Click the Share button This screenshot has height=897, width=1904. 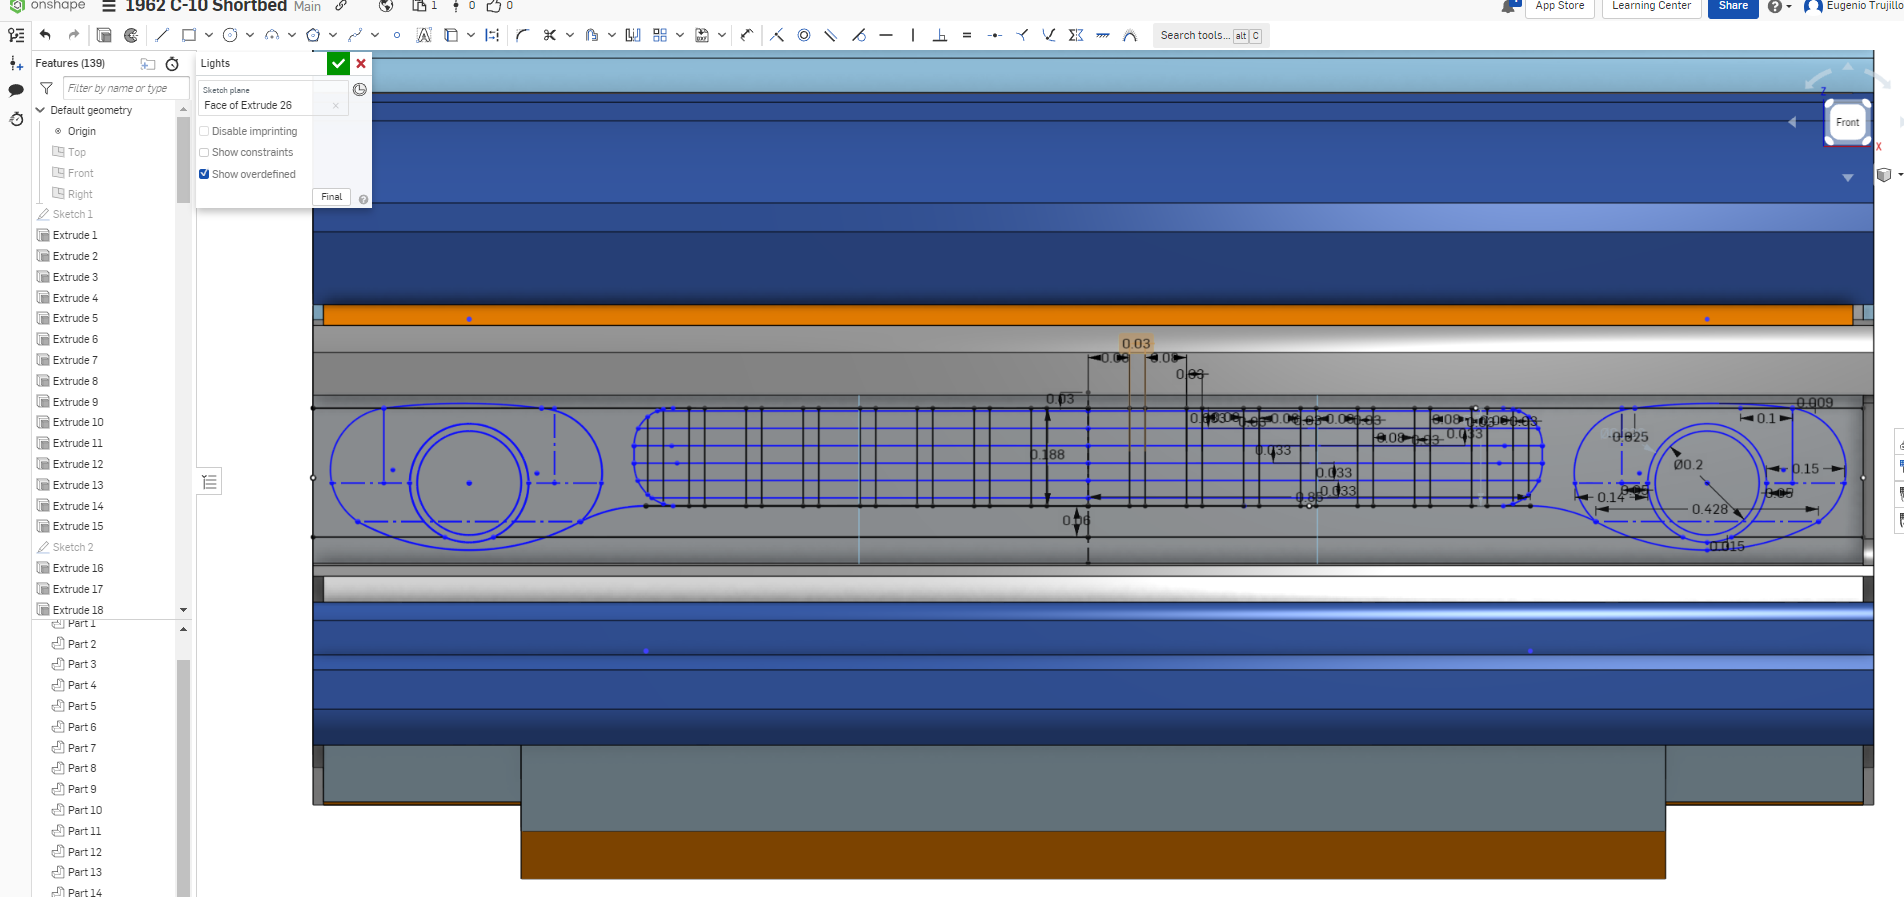click(1733, 6)
